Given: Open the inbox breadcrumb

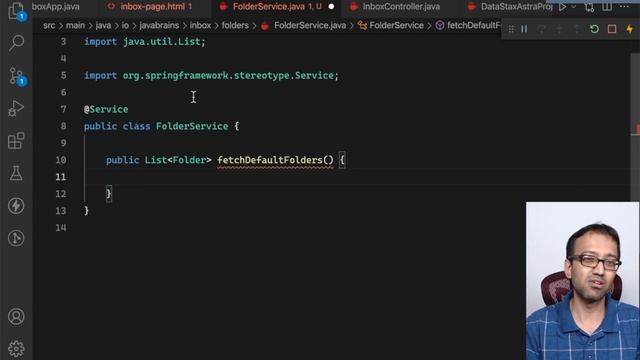Looking at the screenshot, I should click(x=200, y=25).
